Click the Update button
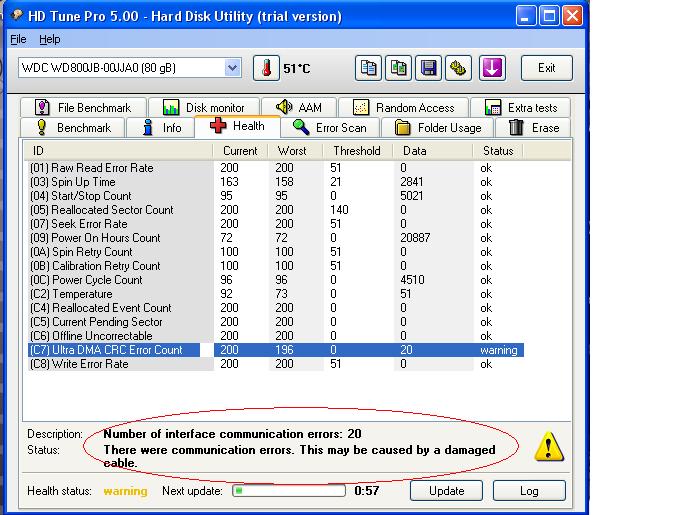 point(446,491)
